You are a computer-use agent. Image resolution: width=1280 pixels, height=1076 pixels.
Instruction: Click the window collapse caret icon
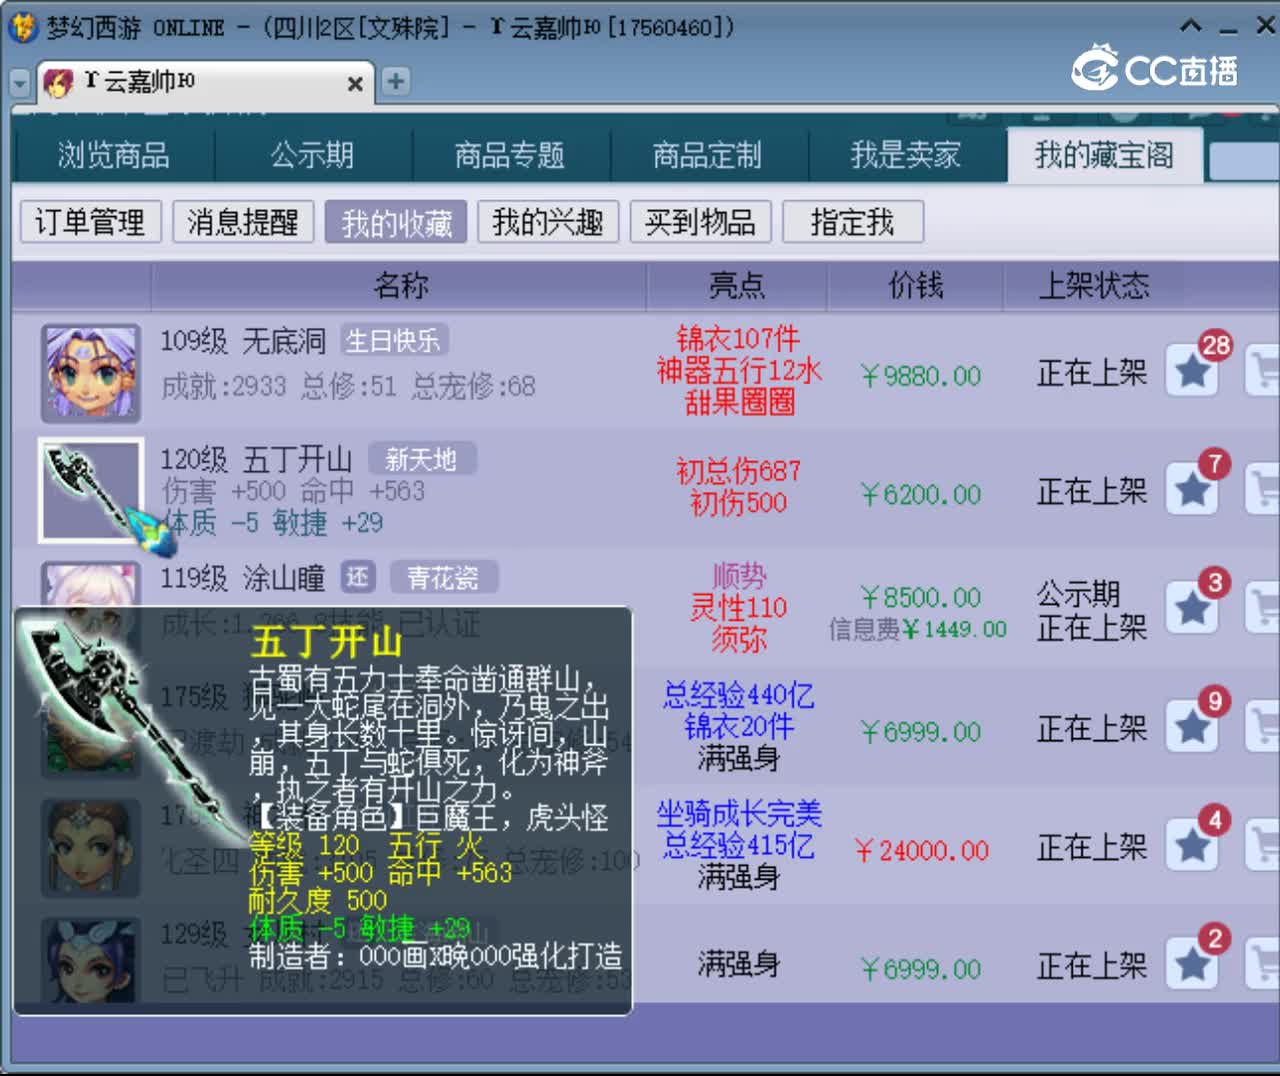(x=1190, y=26)
